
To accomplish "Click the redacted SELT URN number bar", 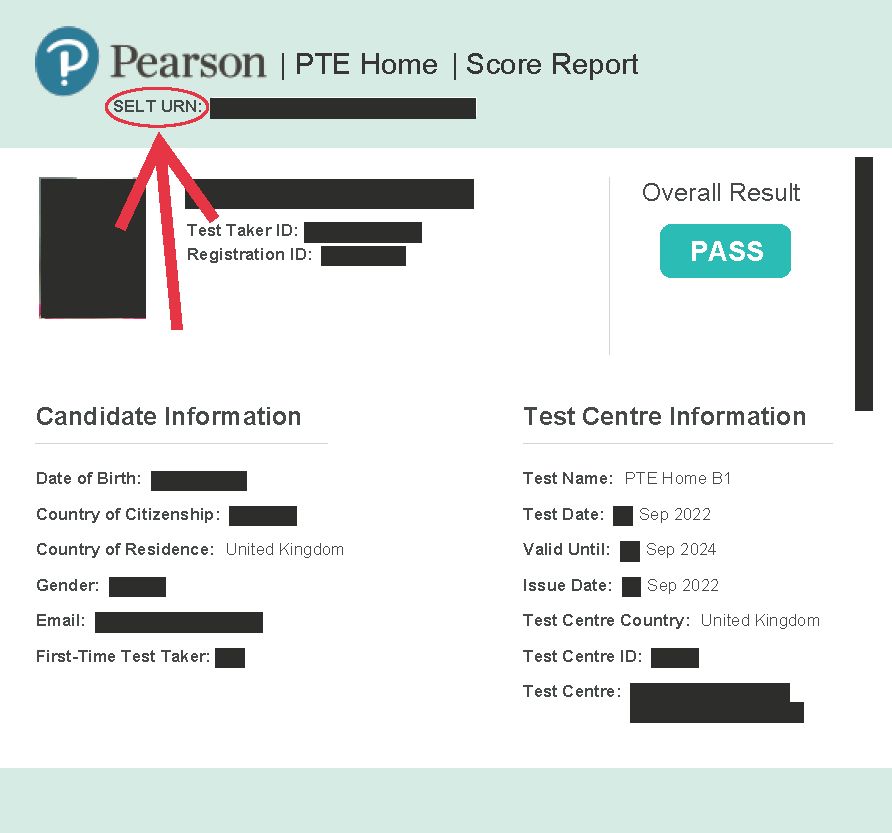I will tap(343, 108).
